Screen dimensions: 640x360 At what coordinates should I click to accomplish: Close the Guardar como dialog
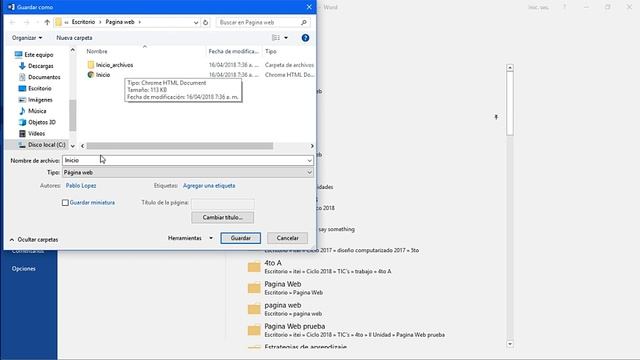[309, 7]
